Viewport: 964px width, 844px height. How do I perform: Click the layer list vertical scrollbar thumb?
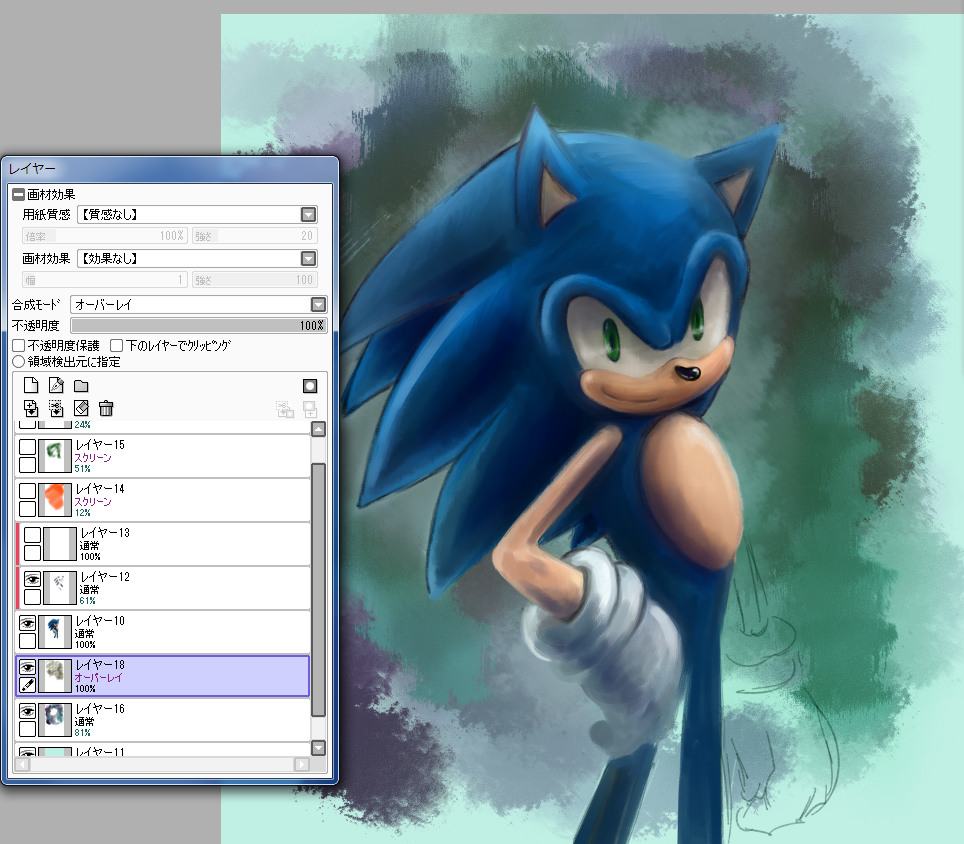click(318, 590)
